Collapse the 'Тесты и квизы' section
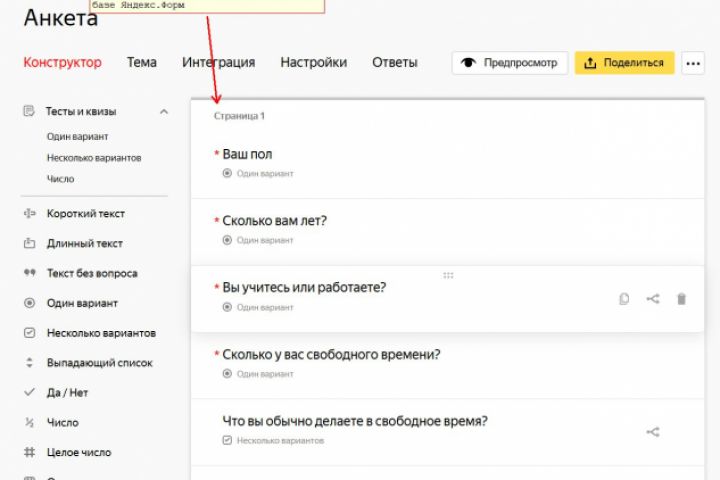This screenshot has width=720, height=480. pyautogui.click(x=164, y=112)
